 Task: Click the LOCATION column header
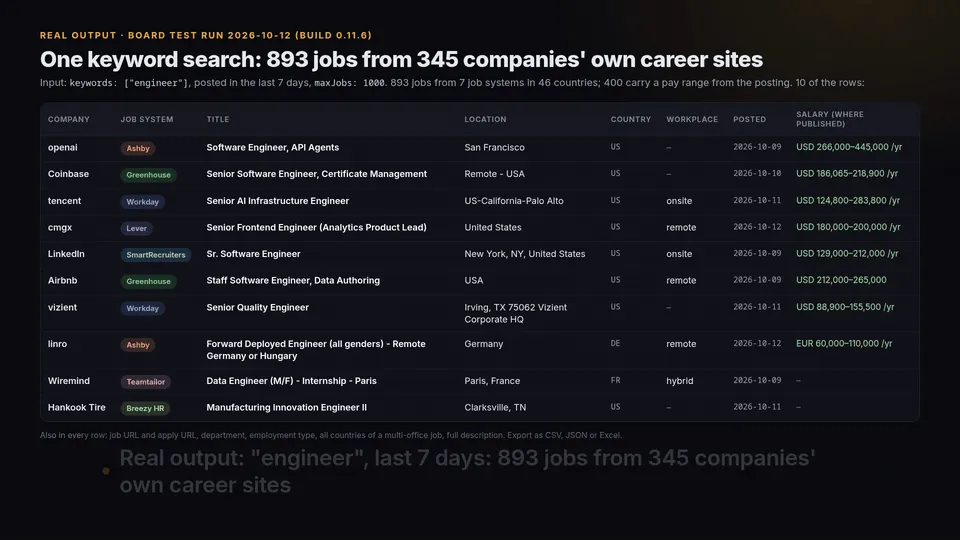pos(485,119)
